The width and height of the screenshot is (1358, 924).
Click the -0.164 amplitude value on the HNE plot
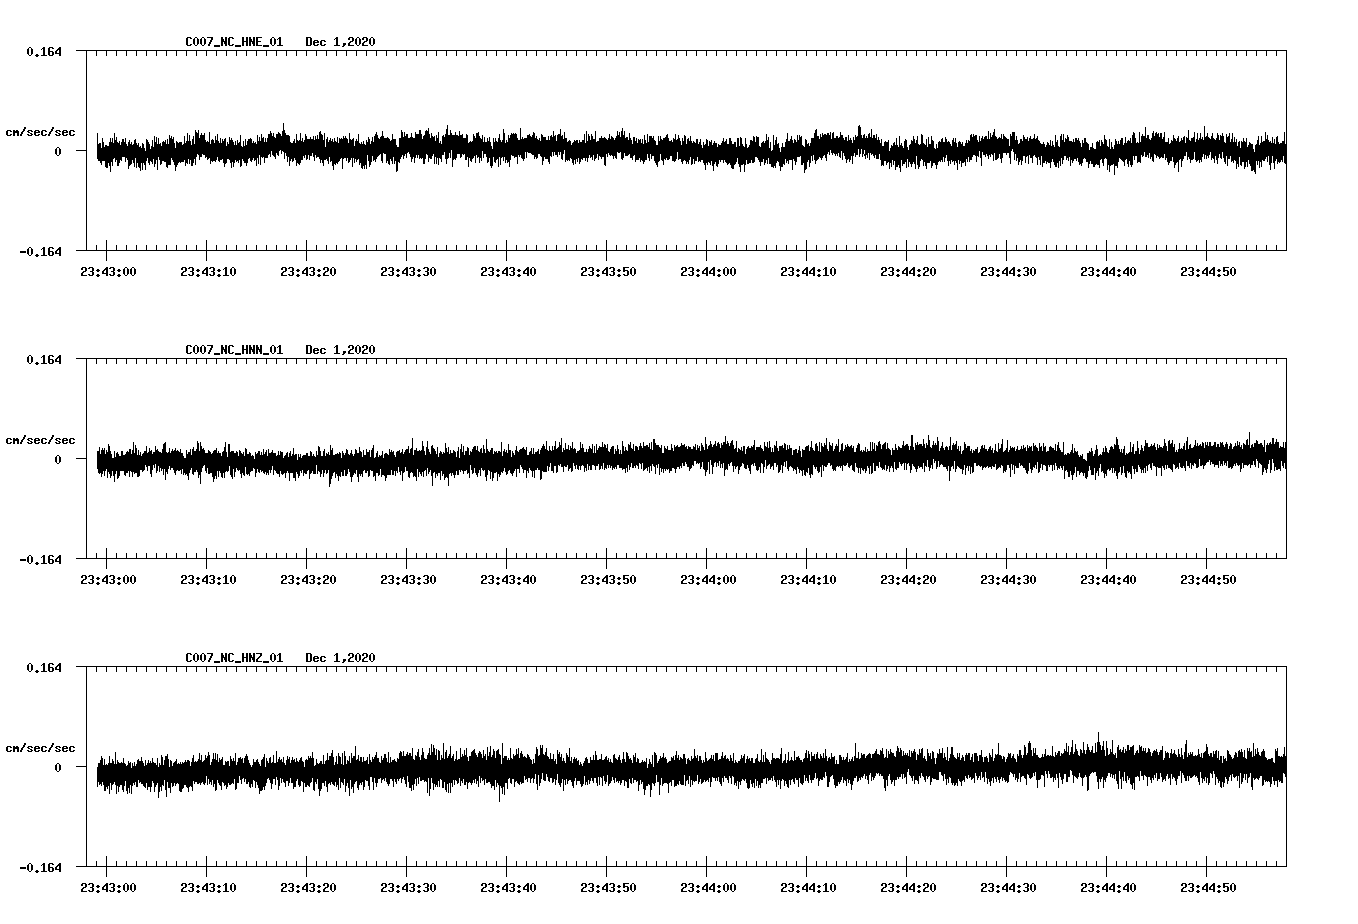pyautogui.click(x=40, y=251)
